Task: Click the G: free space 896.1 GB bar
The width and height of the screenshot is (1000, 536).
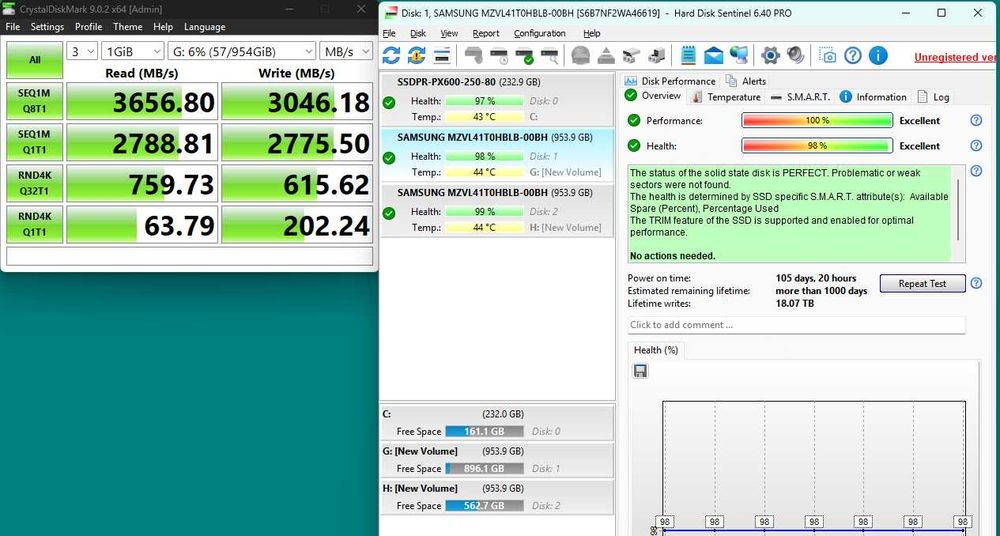Action: click(484, 468)
